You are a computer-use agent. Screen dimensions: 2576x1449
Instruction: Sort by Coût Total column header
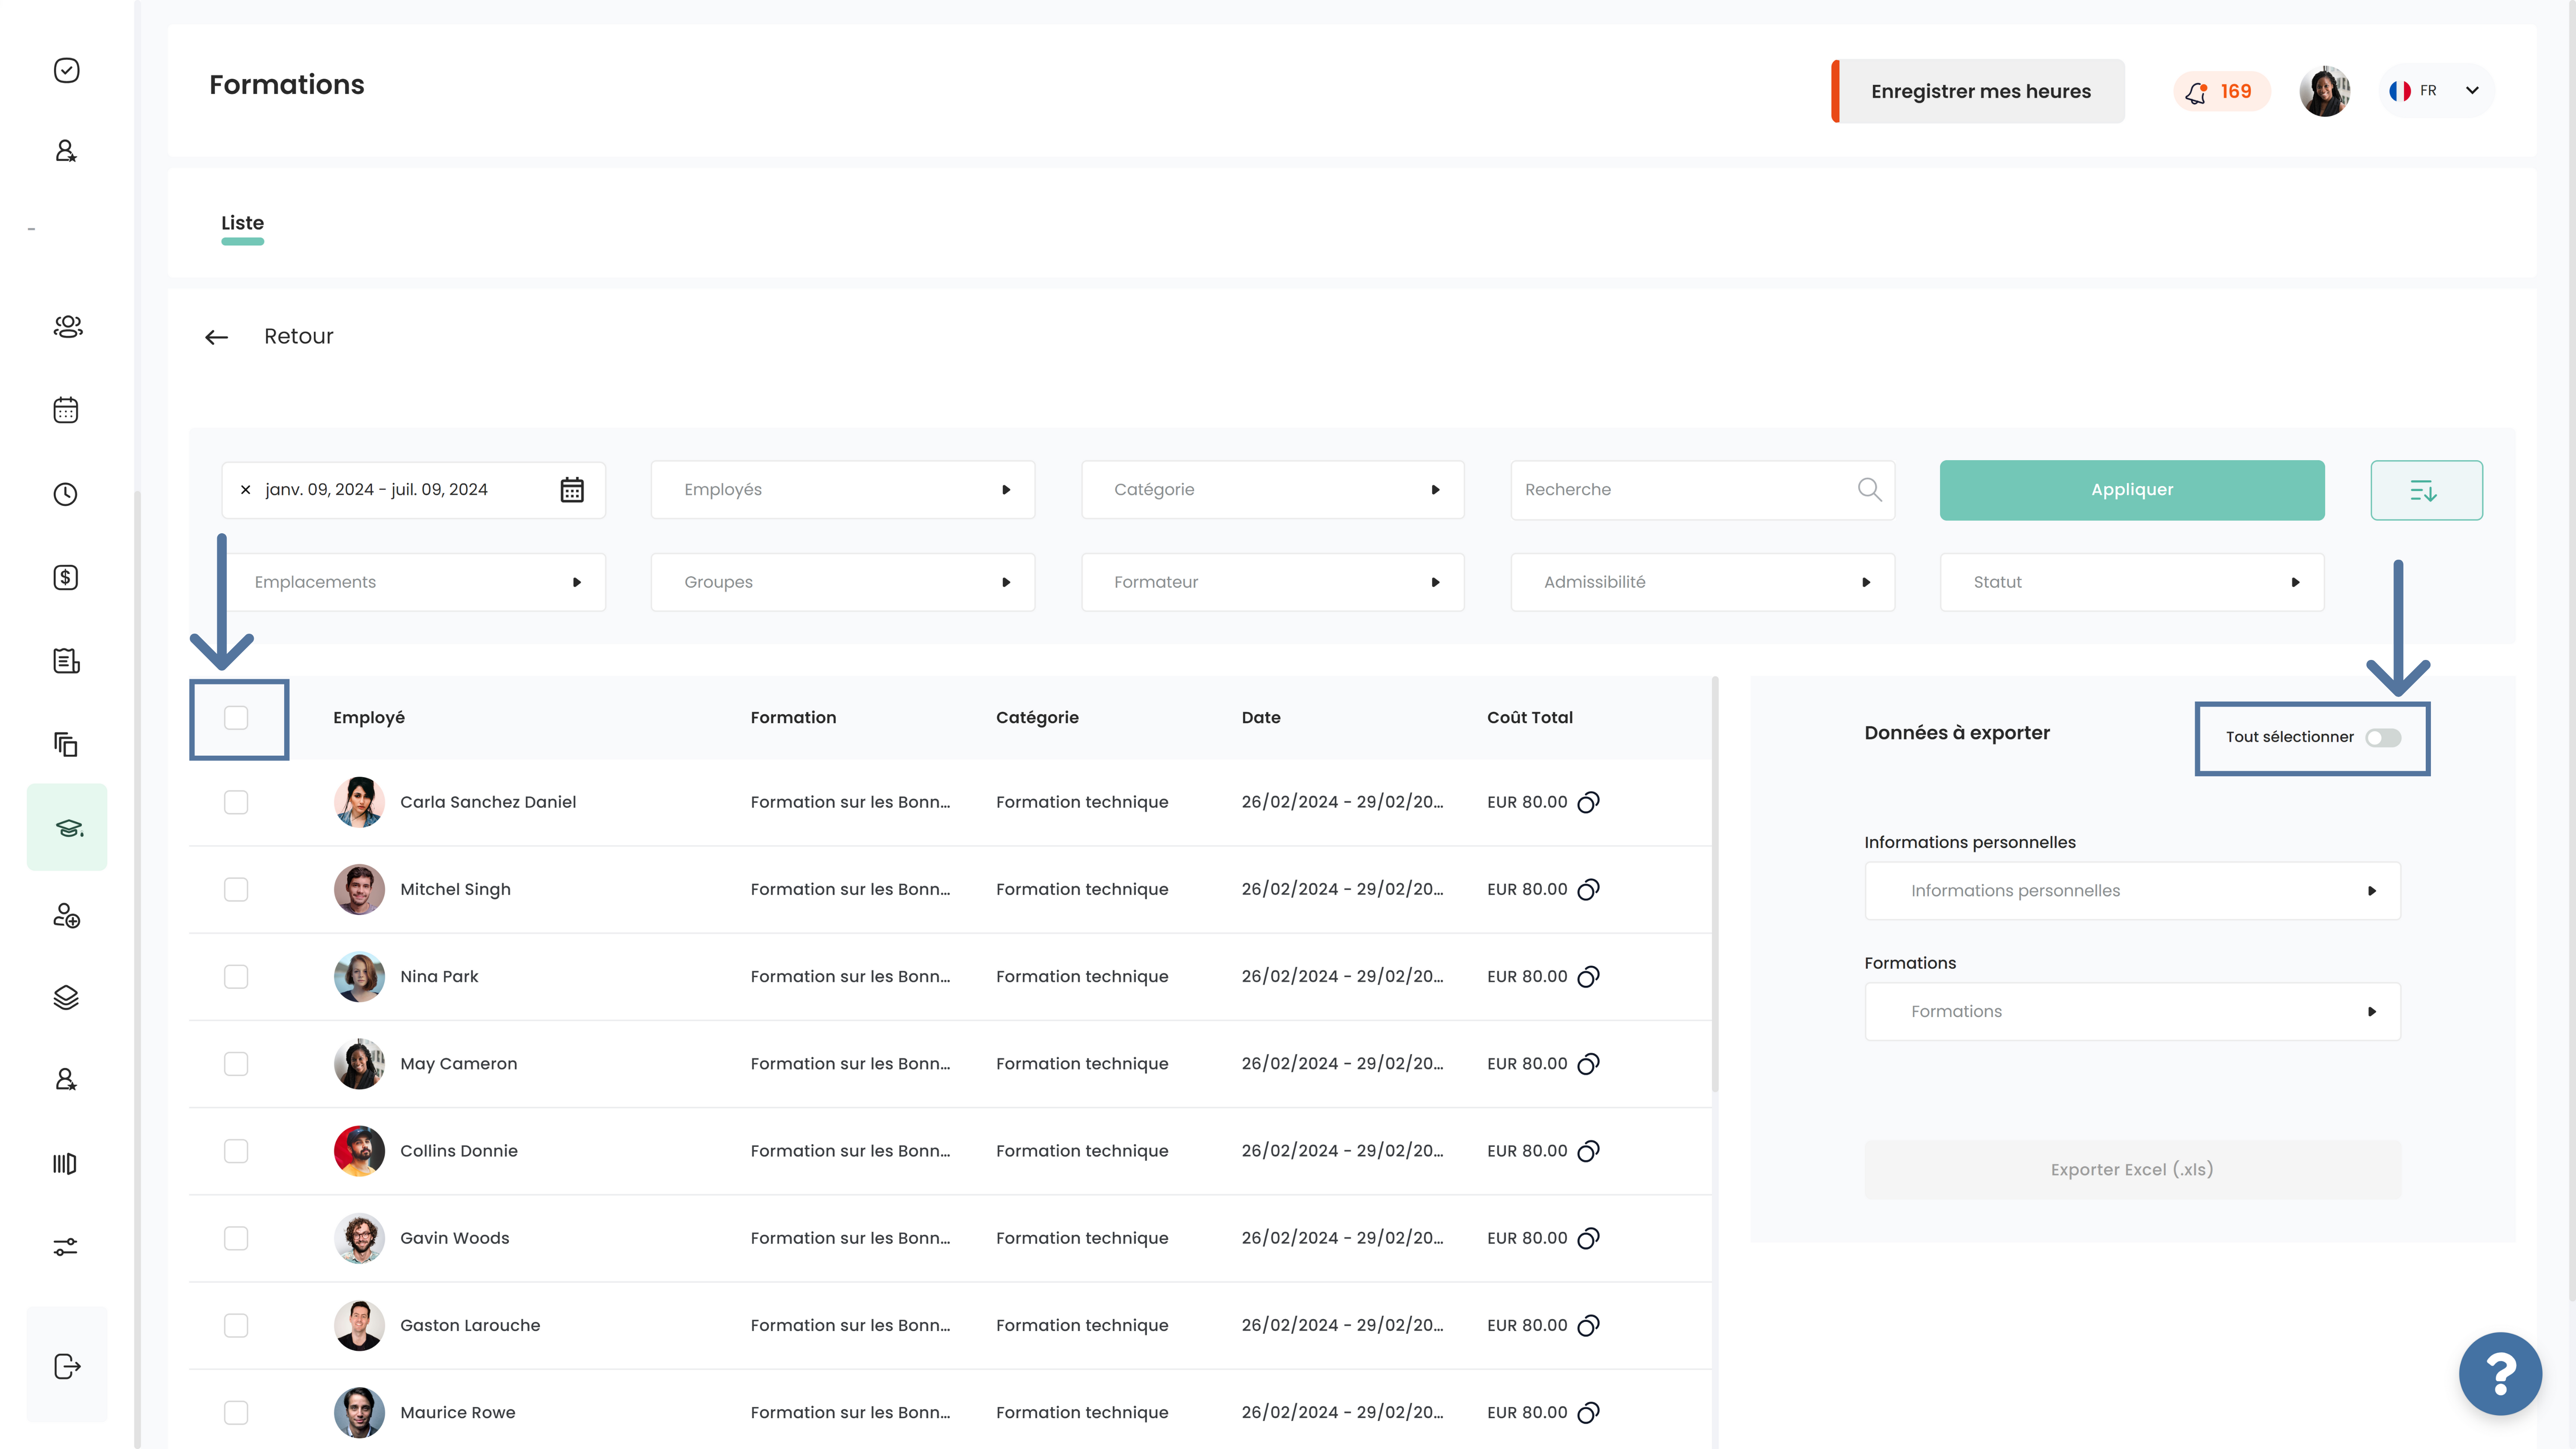[1530, 717]
